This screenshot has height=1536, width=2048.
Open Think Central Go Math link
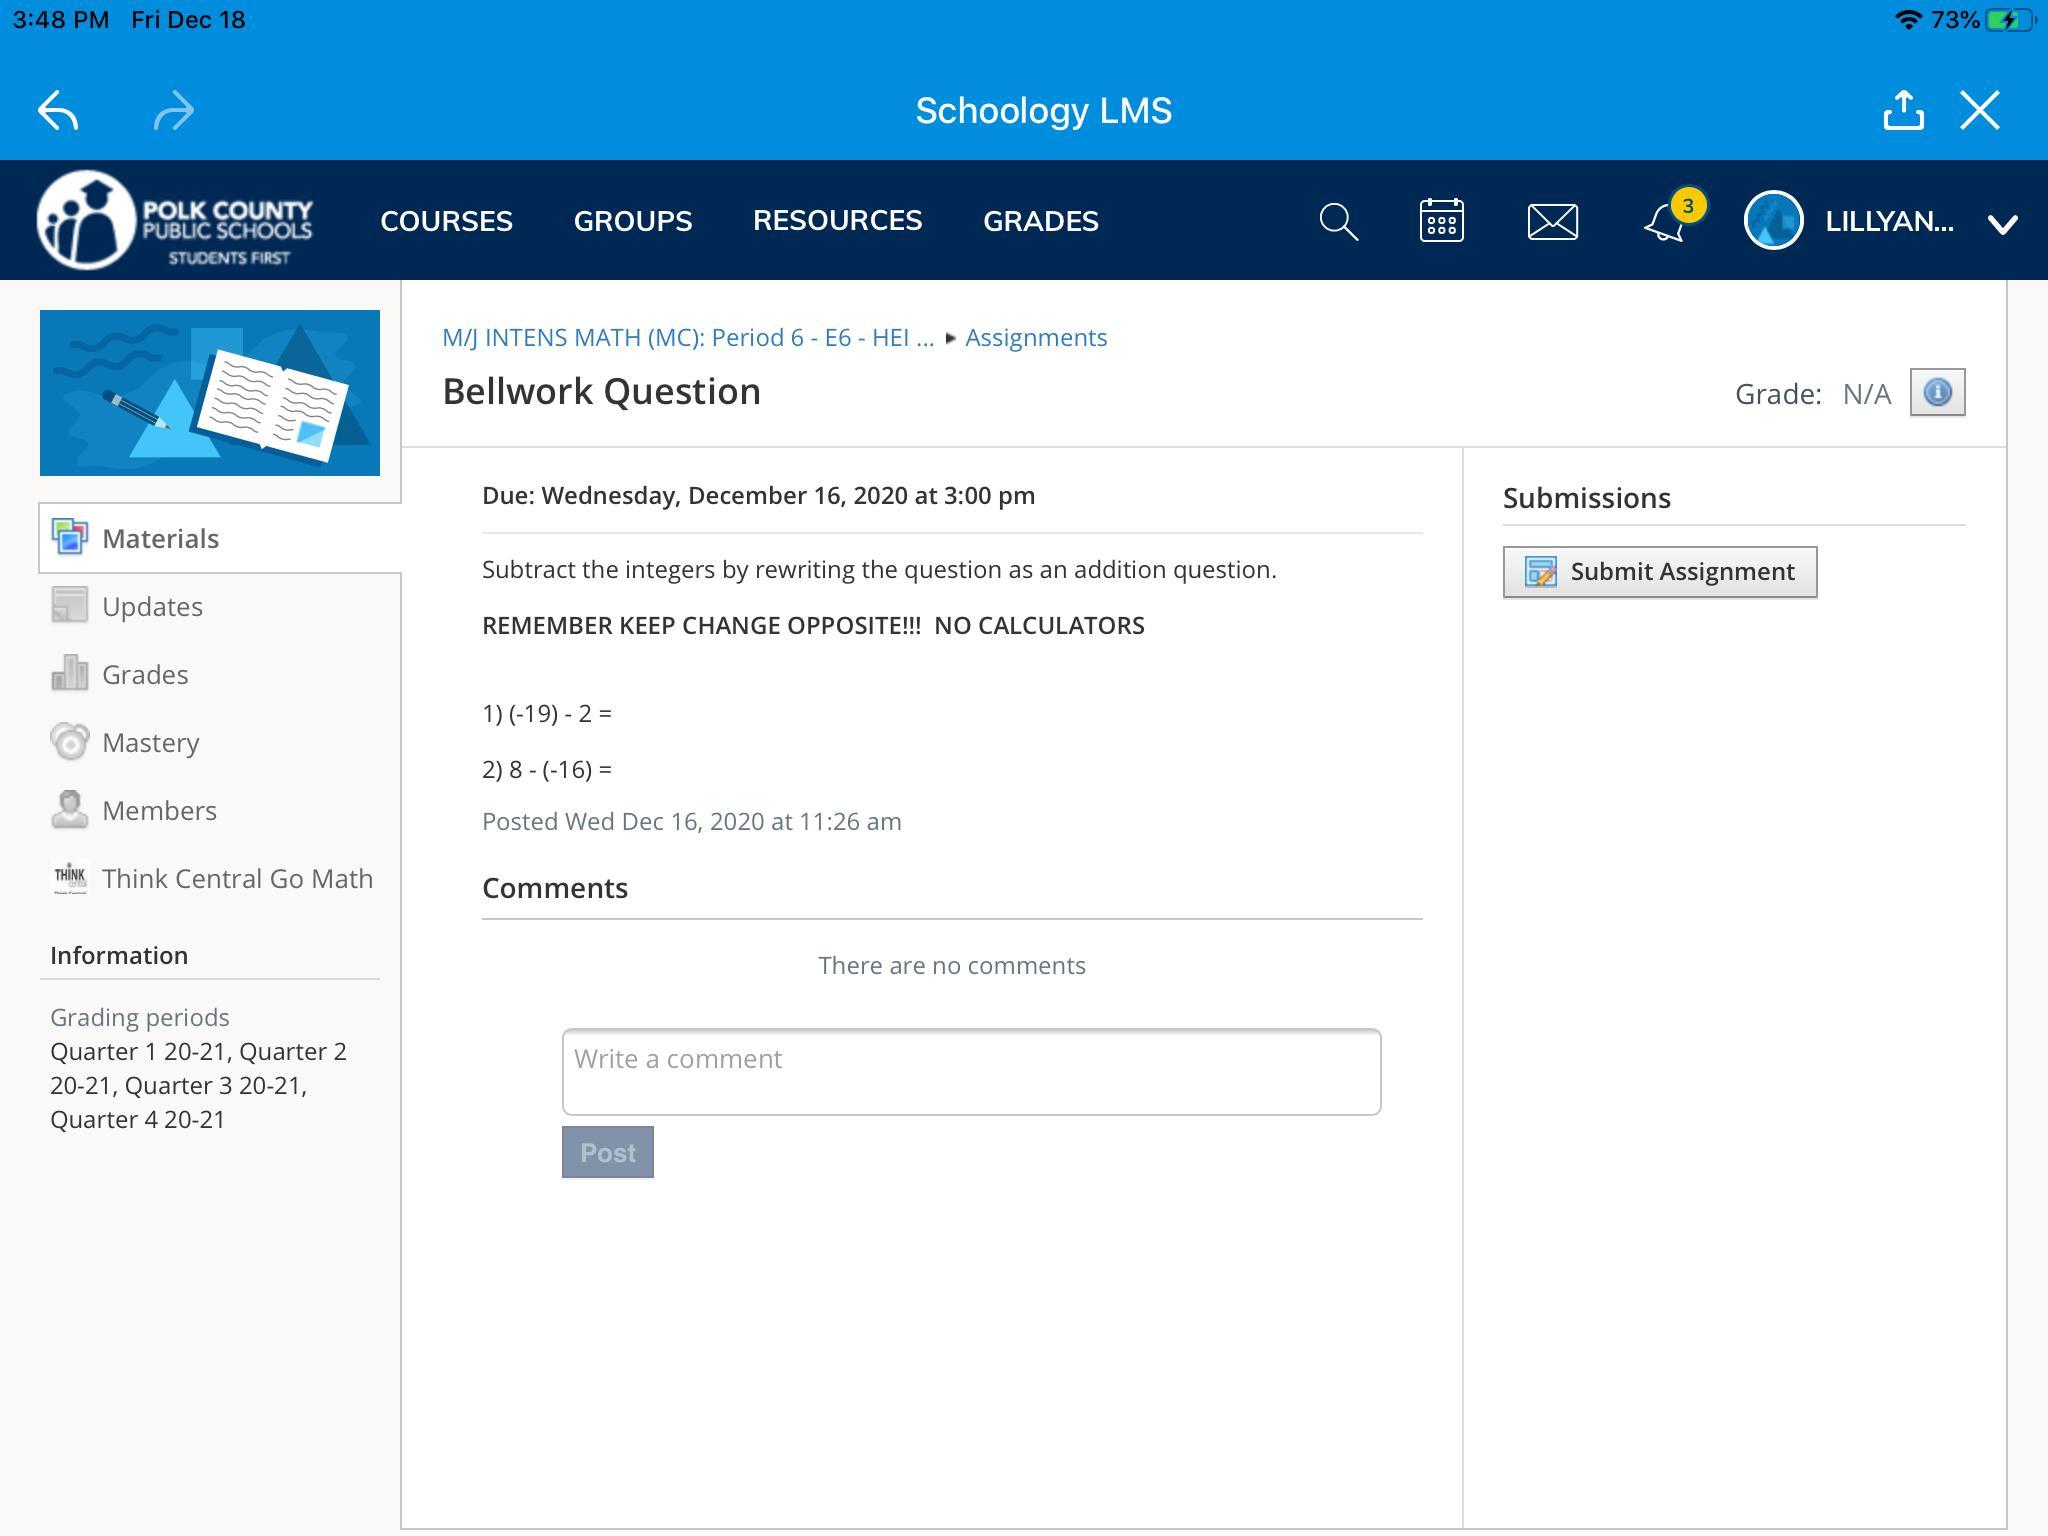tap(237, 879)
